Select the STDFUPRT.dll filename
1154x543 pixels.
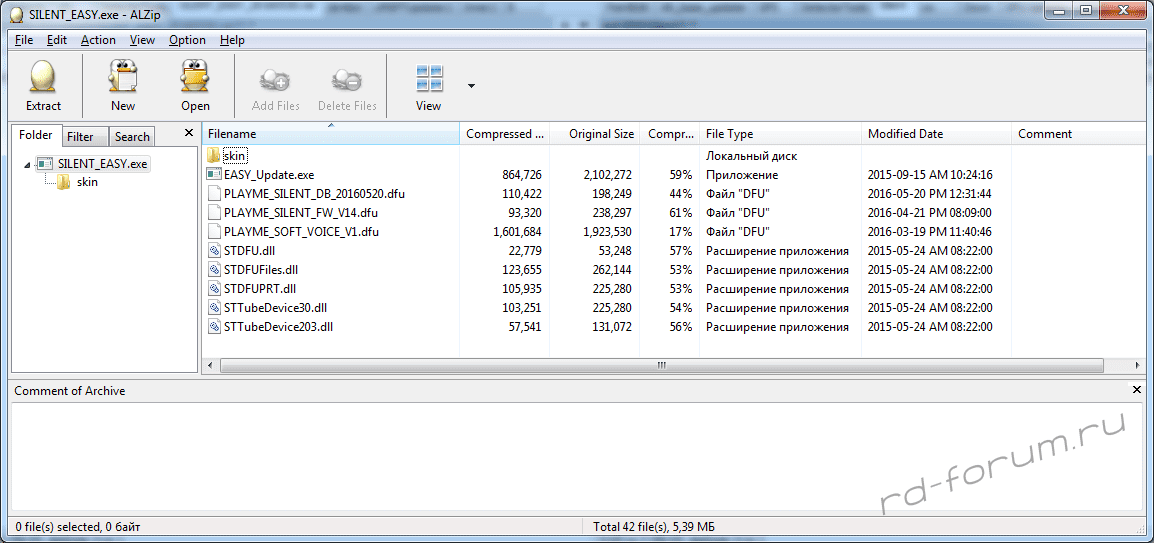point(260,289)
